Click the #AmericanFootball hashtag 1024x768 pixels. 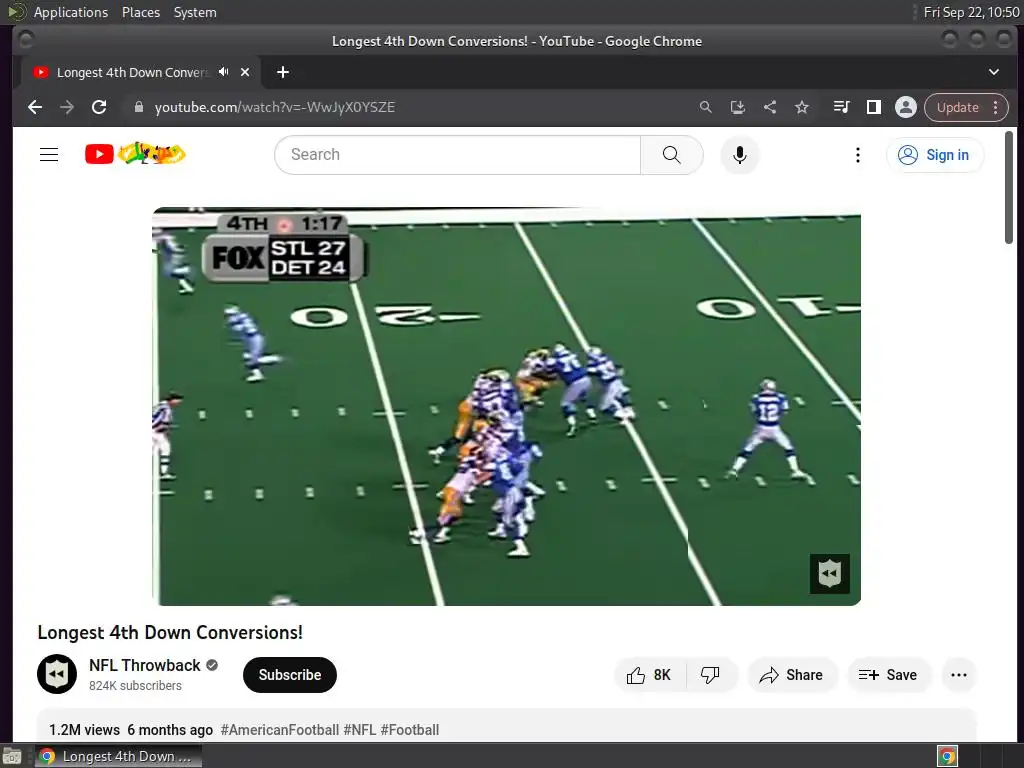click(x=280, y=729)
